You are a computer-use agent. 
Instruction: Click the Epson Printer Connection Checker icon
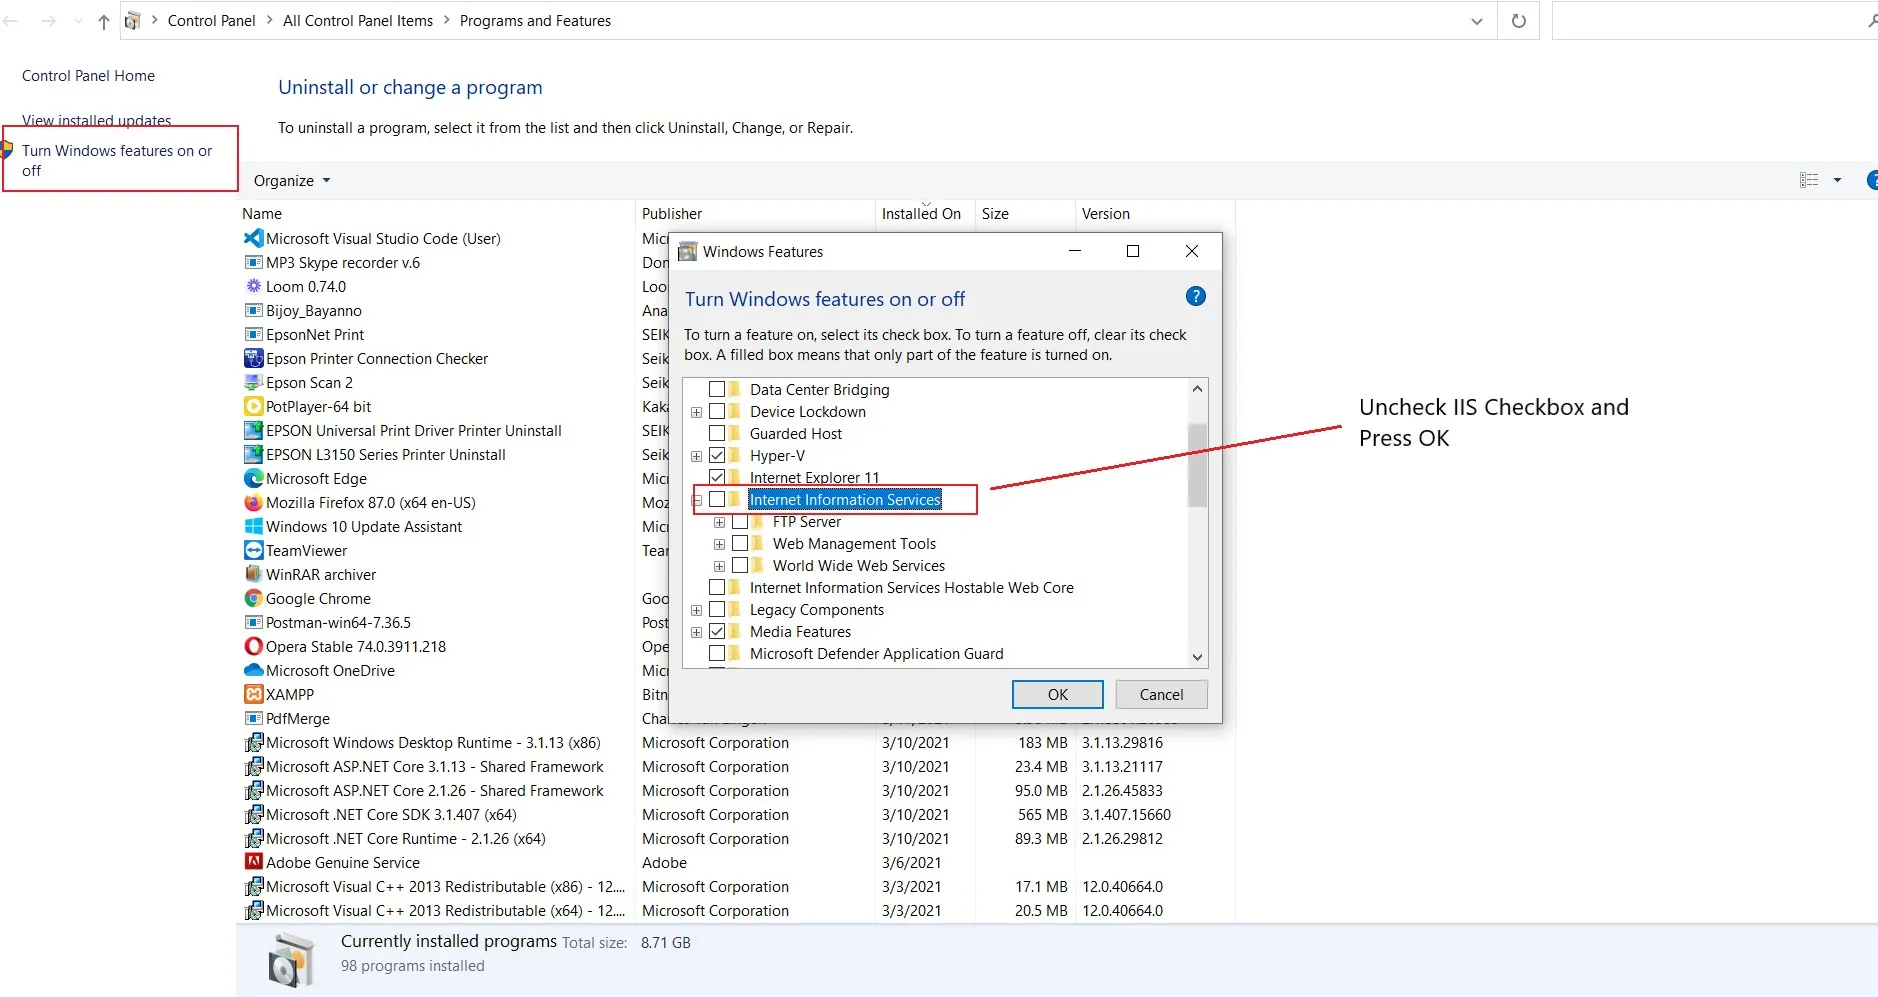pyautogui.click(x=253, y=358)
